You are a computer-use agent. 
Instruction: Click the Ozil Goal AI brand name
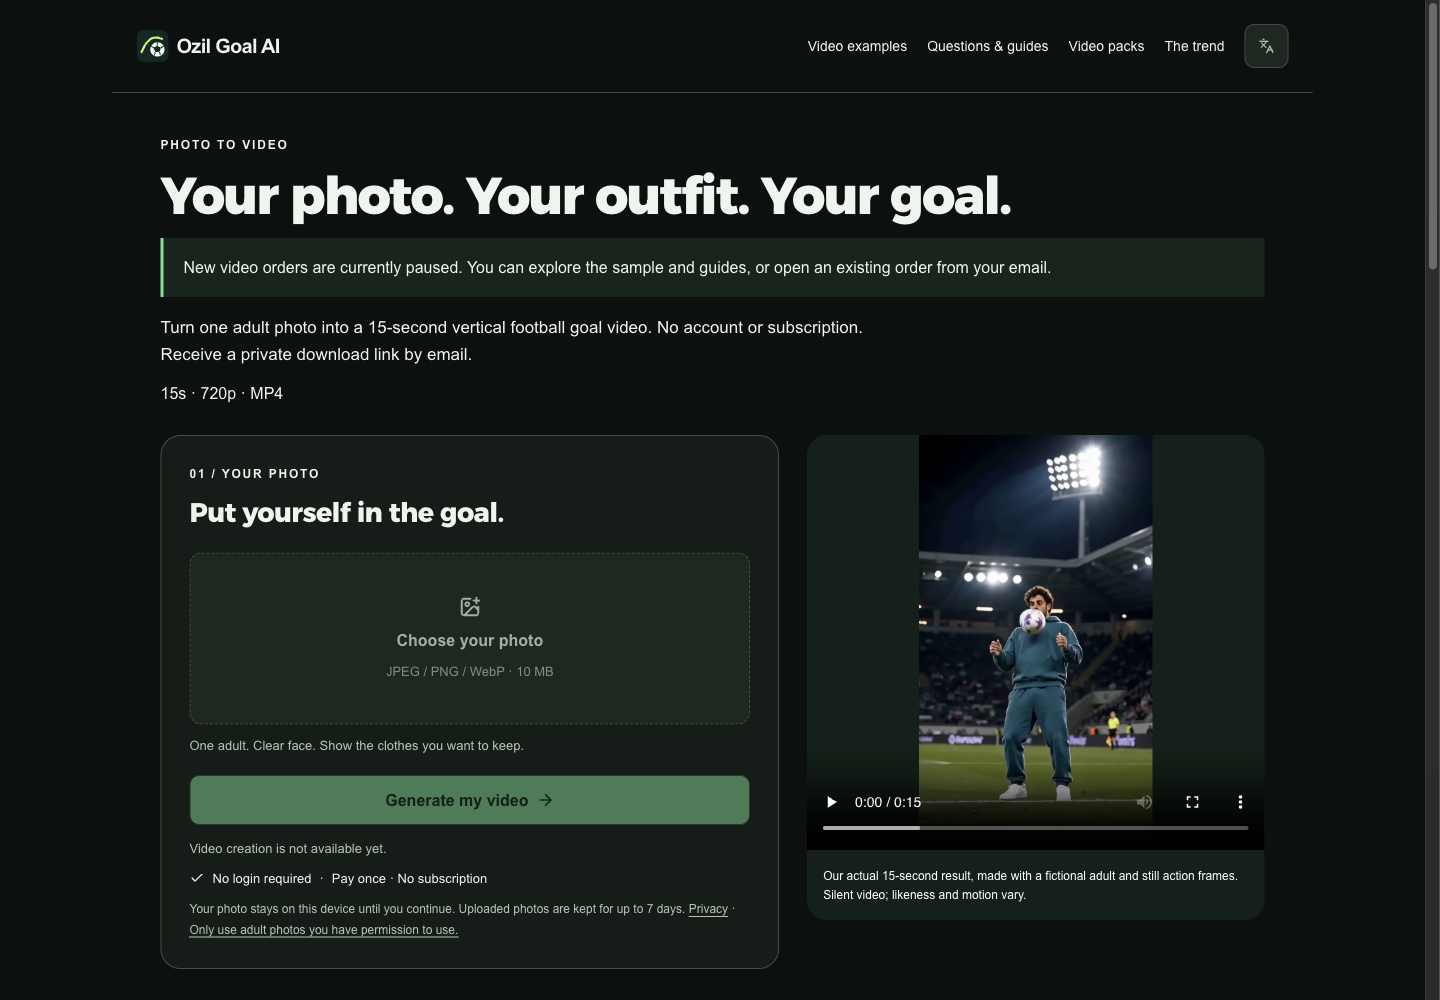pos(228,46)
